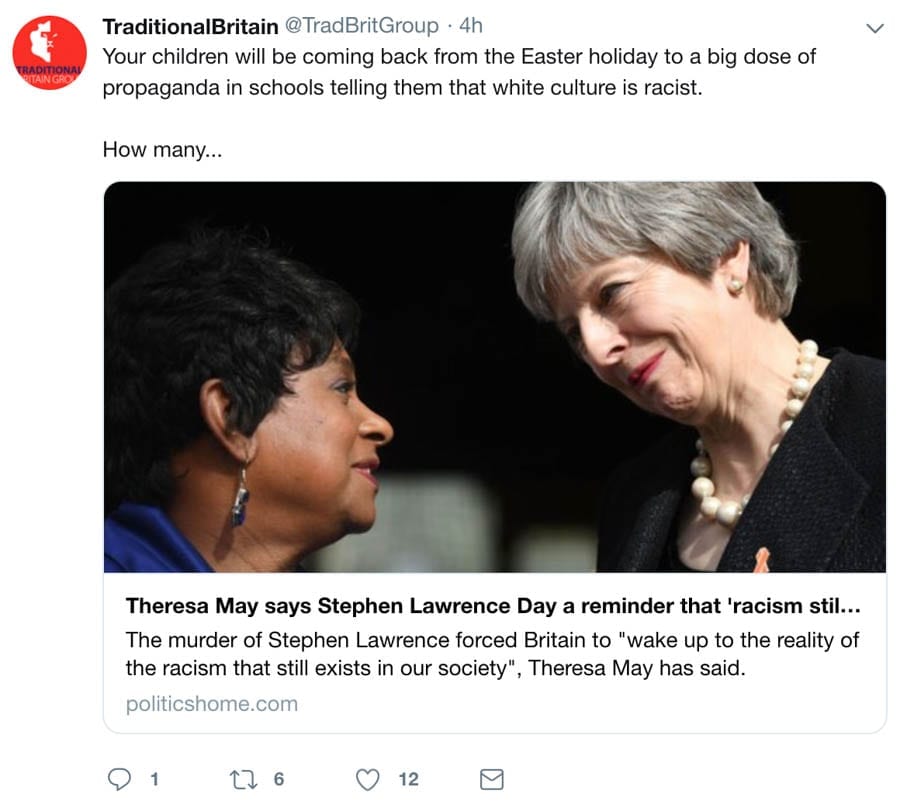Visit the politicshome.com source link
The width and height of the screenshot is (900, 801).
(x=212, y=703)
